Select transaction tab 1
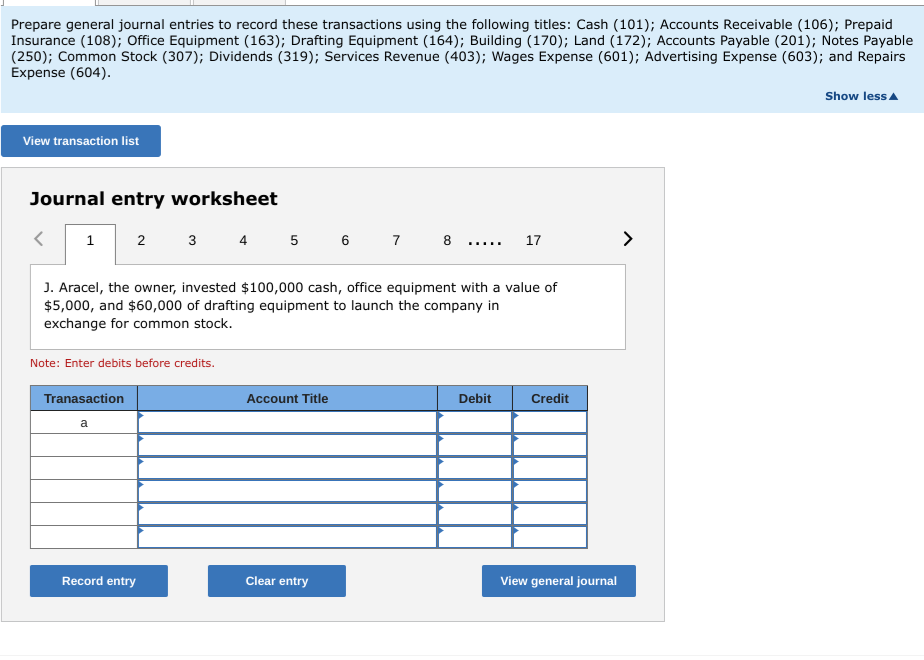 (90, 240)
